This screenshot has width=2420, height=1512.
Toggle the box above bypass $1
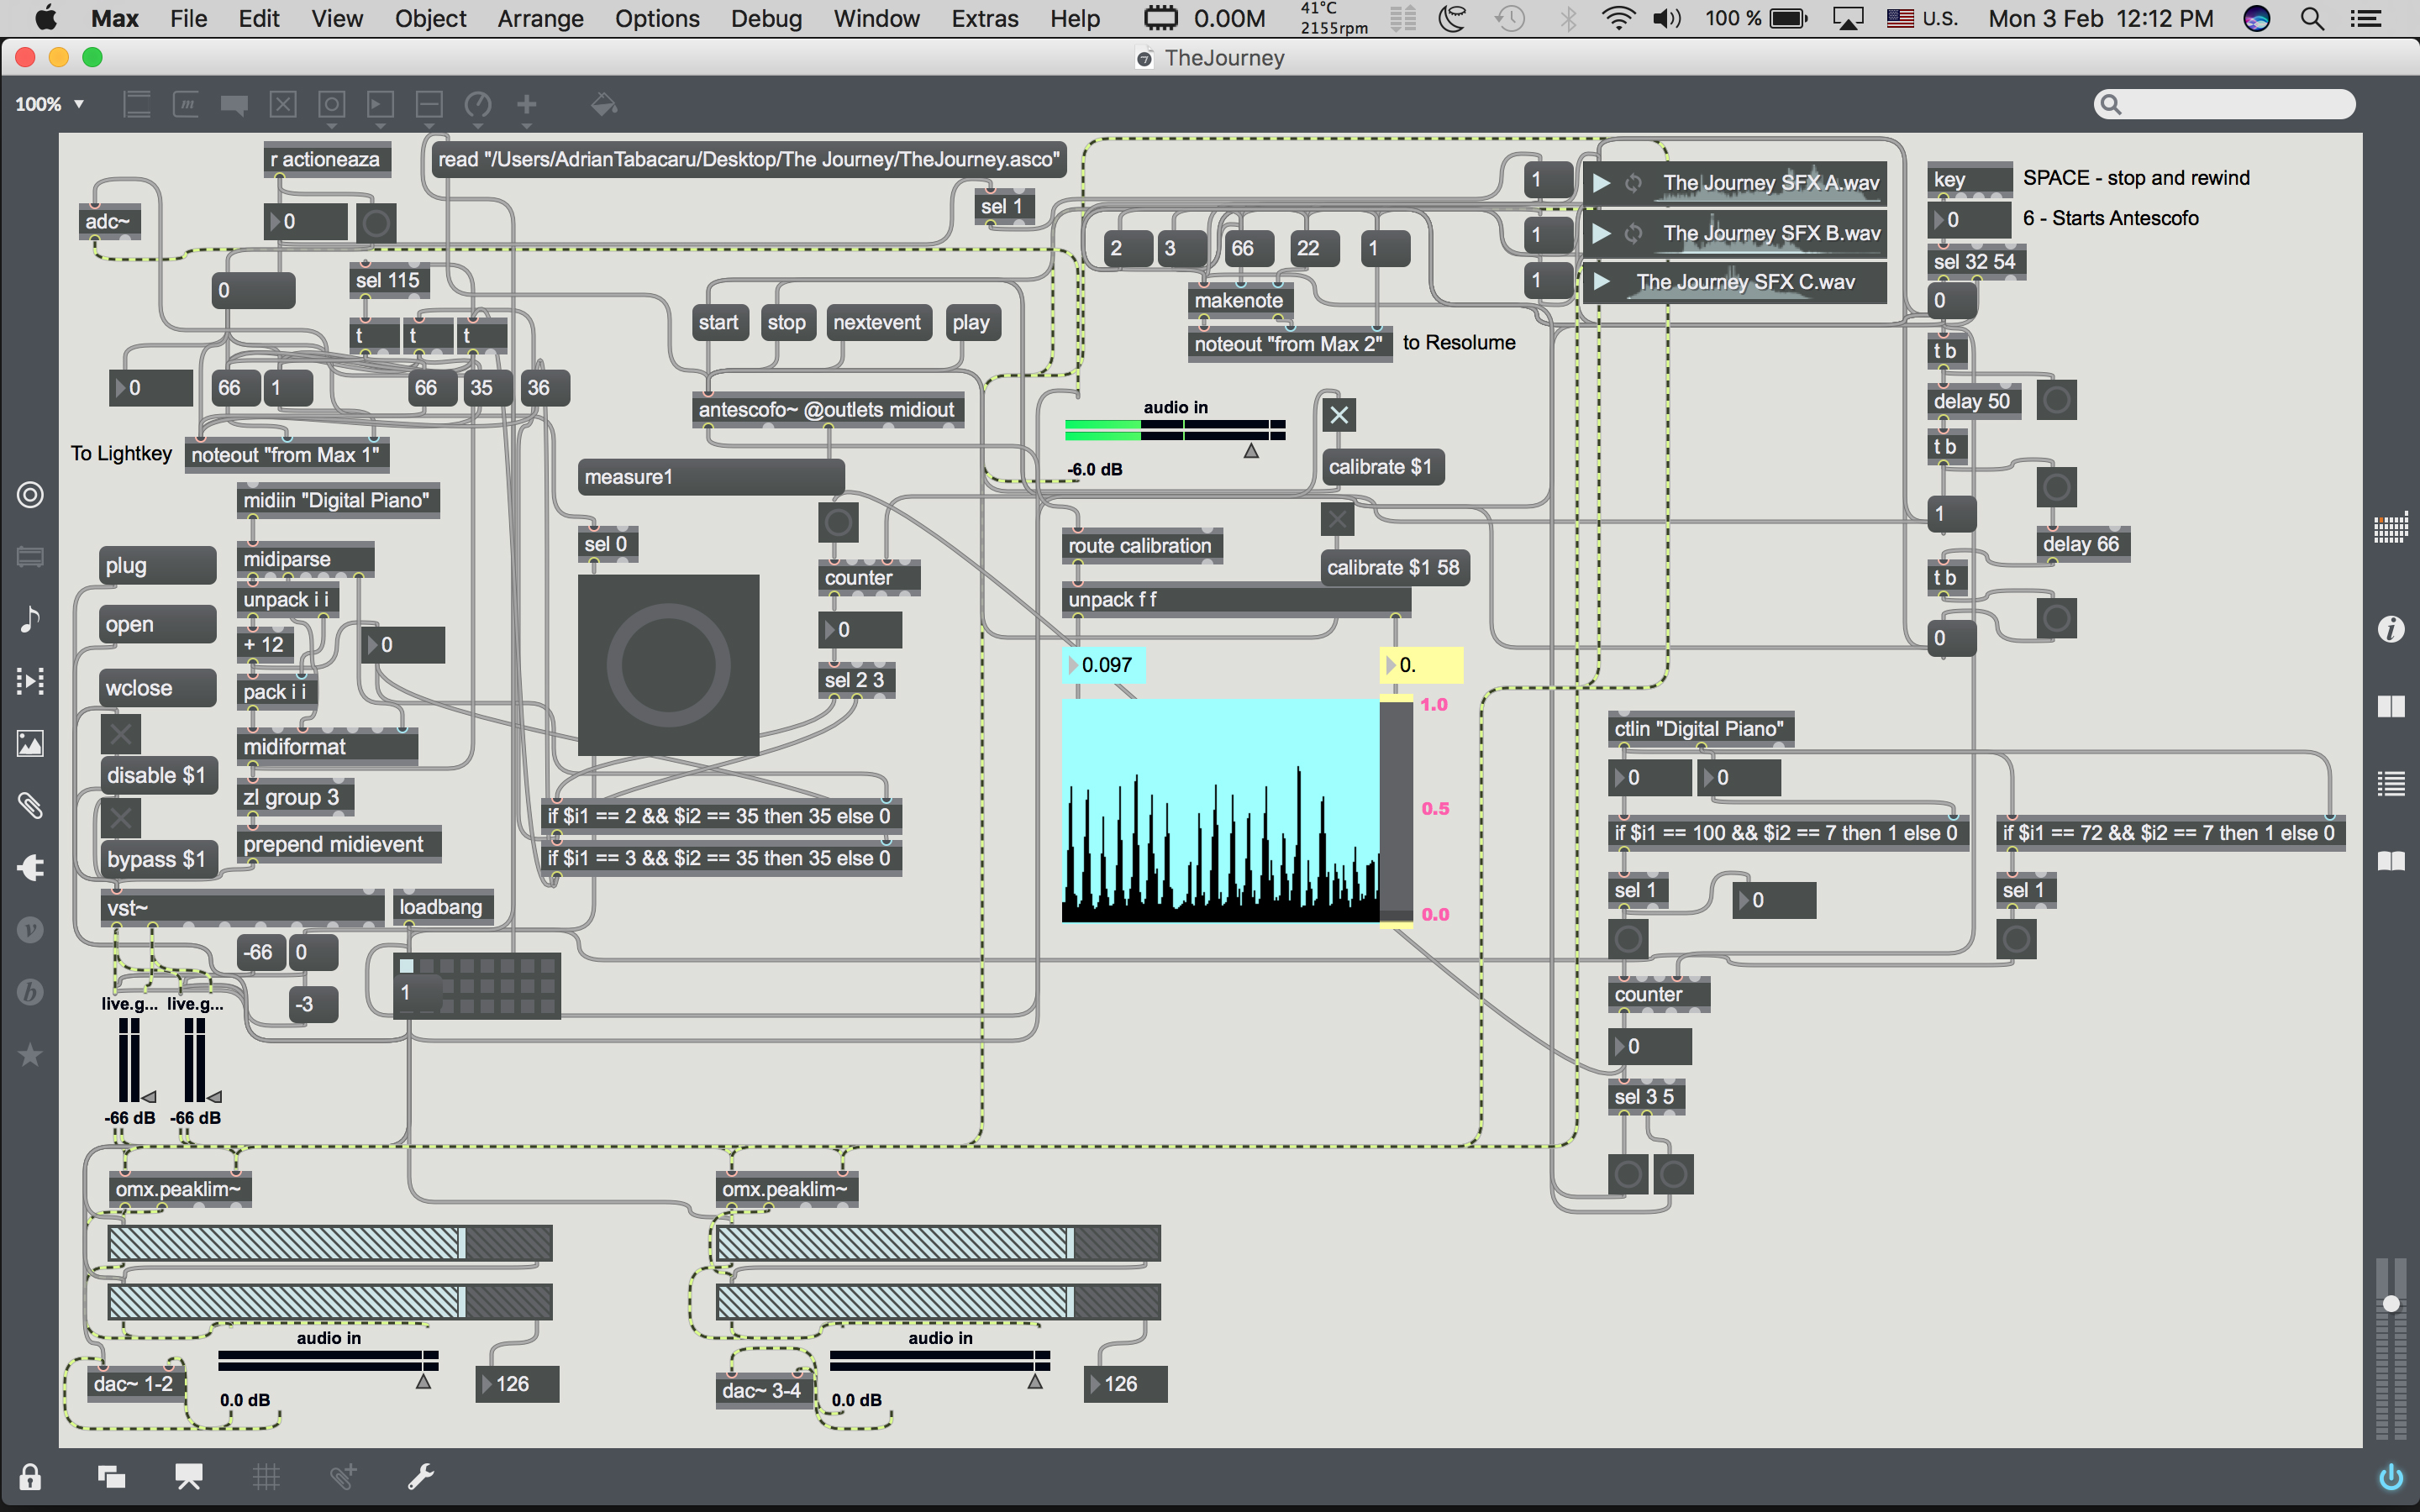(x=120, y=819)
